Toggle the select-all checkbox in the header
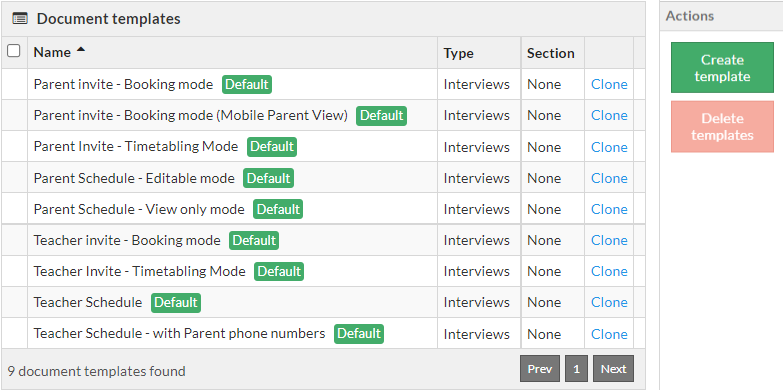This screenshot has height=391, width=783. pyautogui.click(x=14, y=50)
